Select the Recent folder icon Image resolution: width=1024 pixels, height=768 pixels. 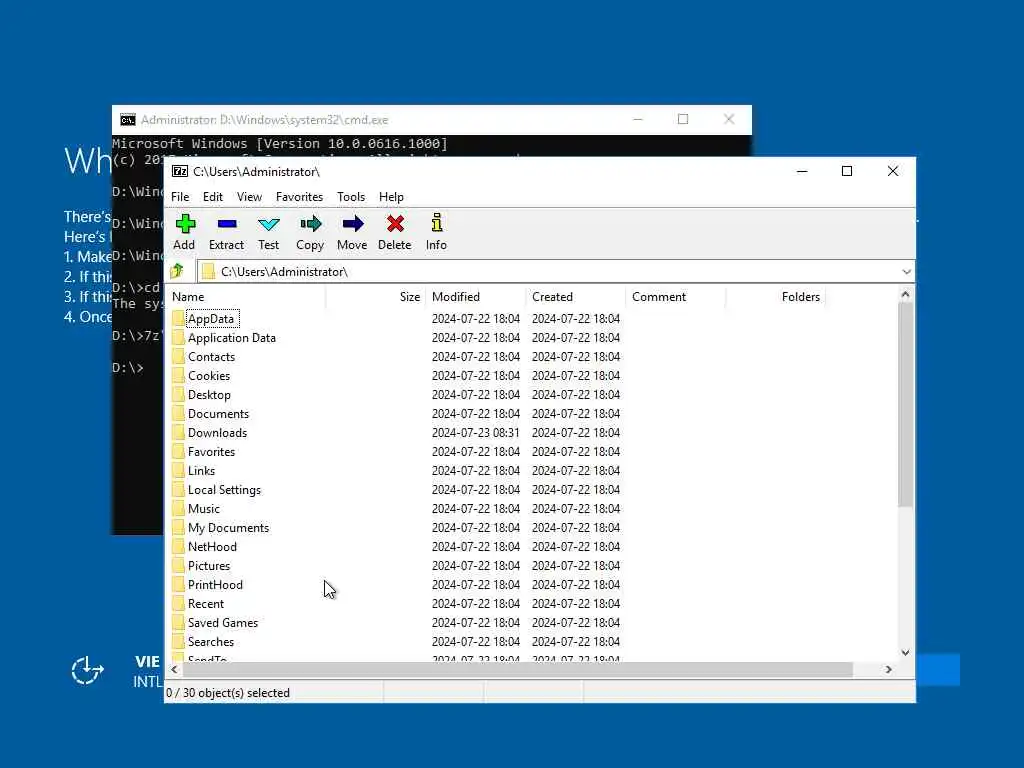tap(178, 603)
